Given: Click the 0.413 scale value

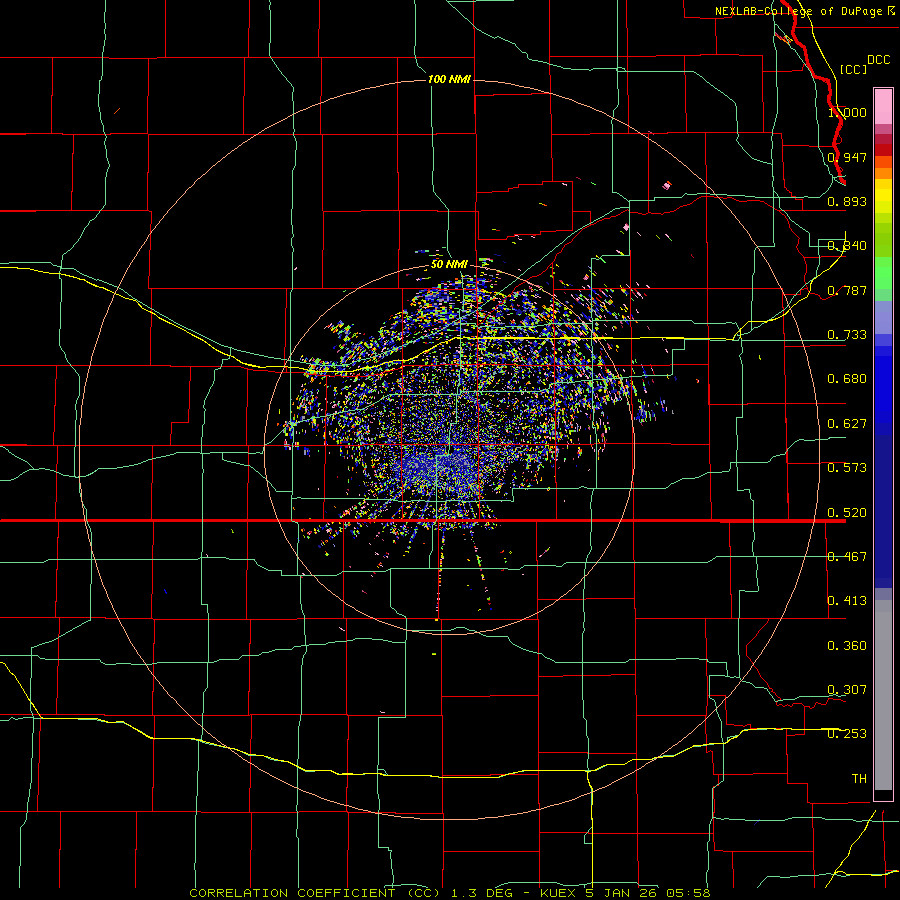Looking at the screenshot, I should pyautogui.click(x=847, y=601).
